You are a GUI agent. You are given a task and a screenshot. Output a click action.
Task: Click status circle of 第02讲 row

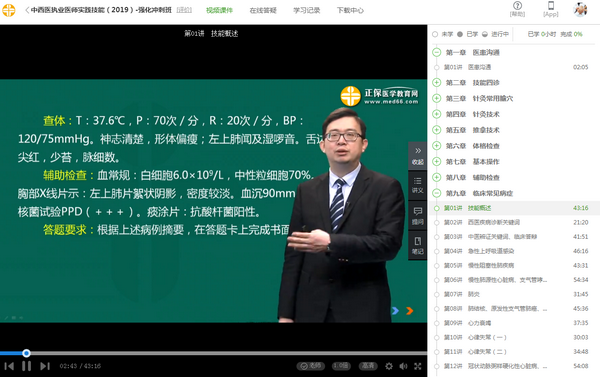pos(437,222)
